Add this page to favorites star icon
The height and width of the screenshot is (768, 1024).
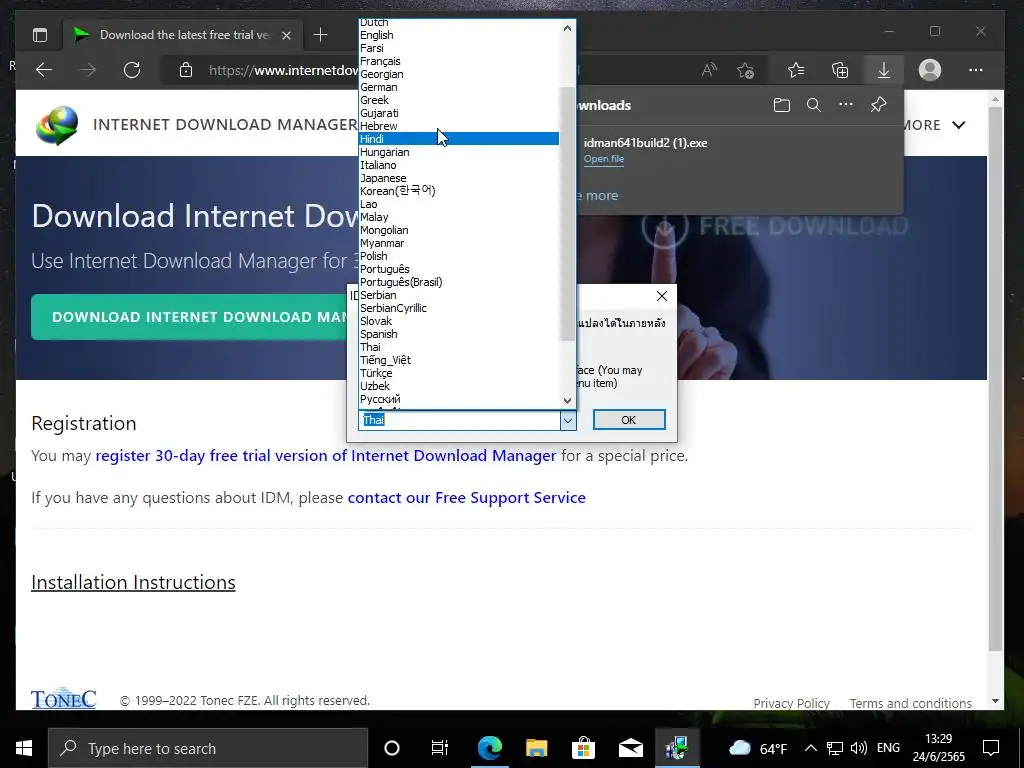click(x=745, y=70)
